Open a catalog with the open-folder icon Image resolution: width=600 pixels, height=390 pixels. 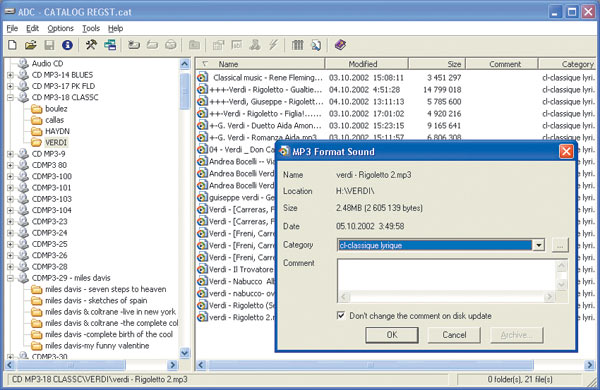(x=31, y=45)
